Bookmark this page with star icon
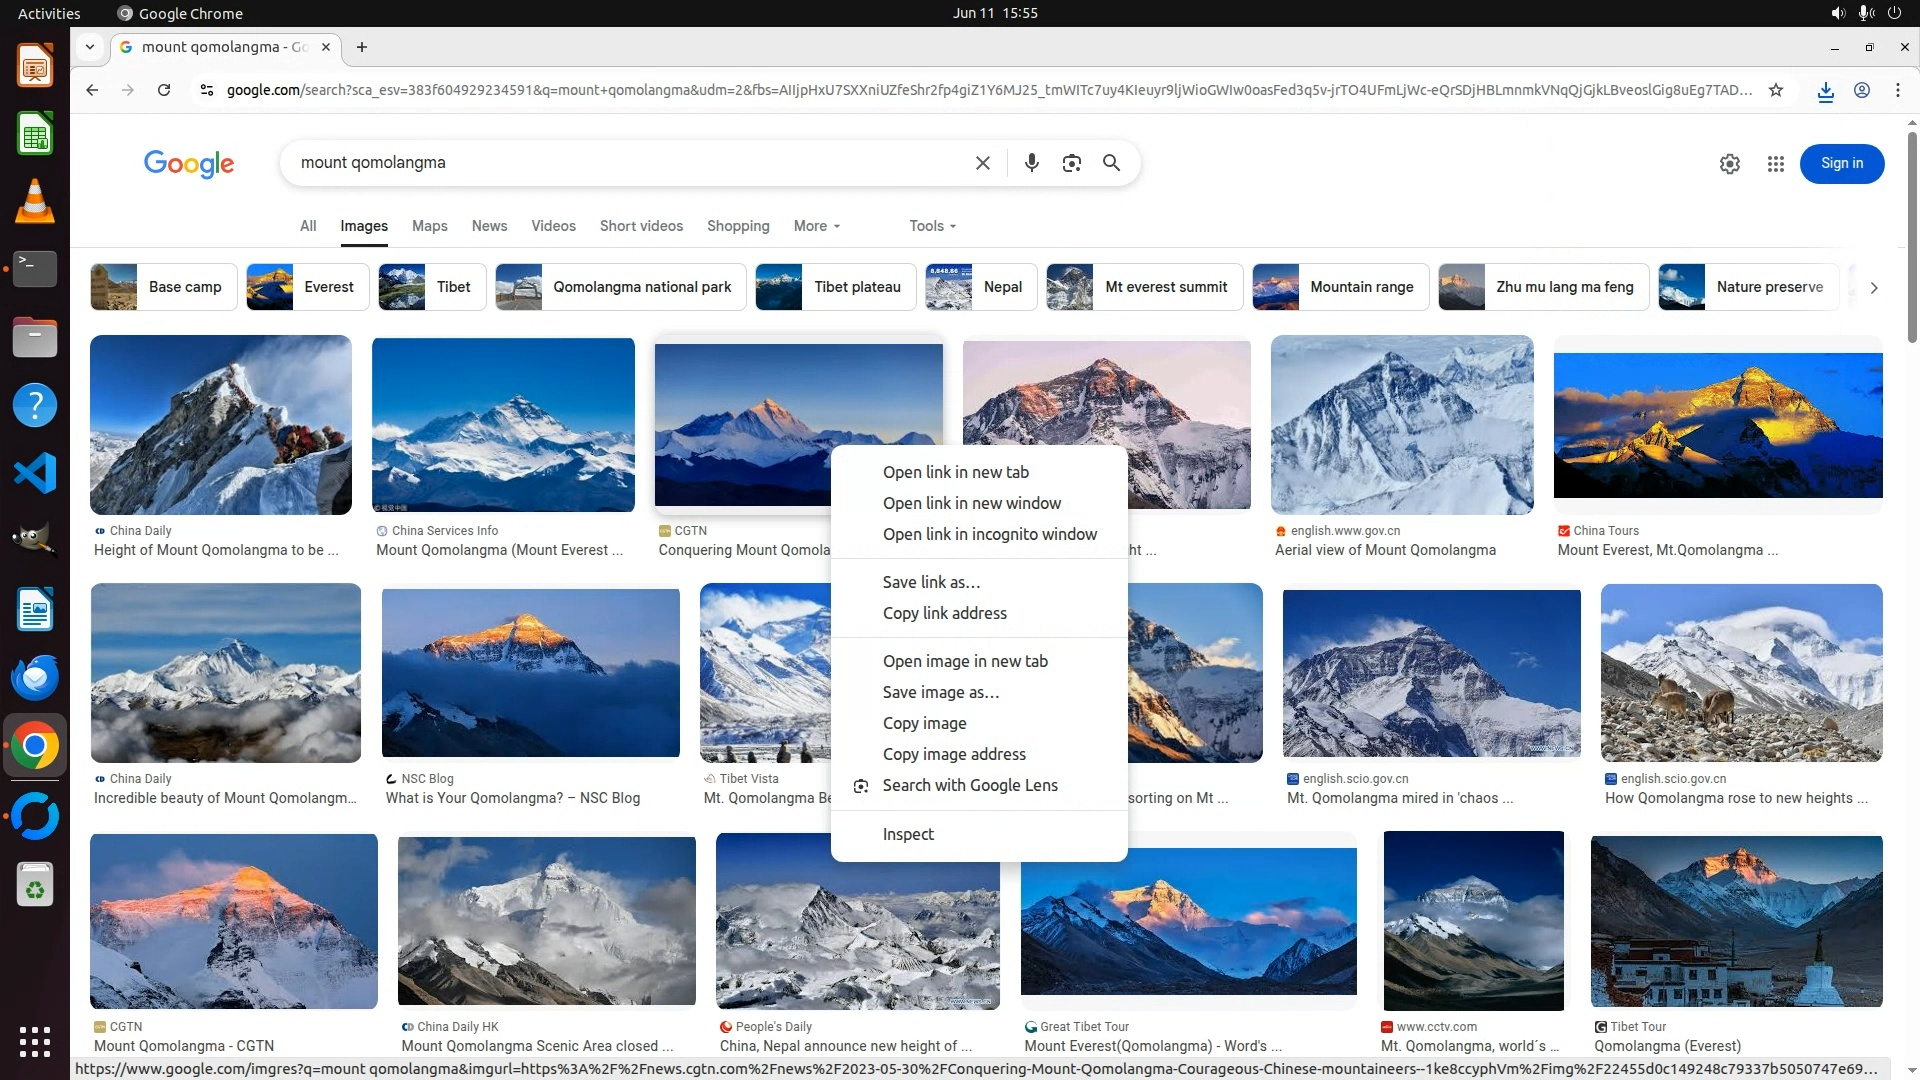1920x1080 pixels. 1775,90
